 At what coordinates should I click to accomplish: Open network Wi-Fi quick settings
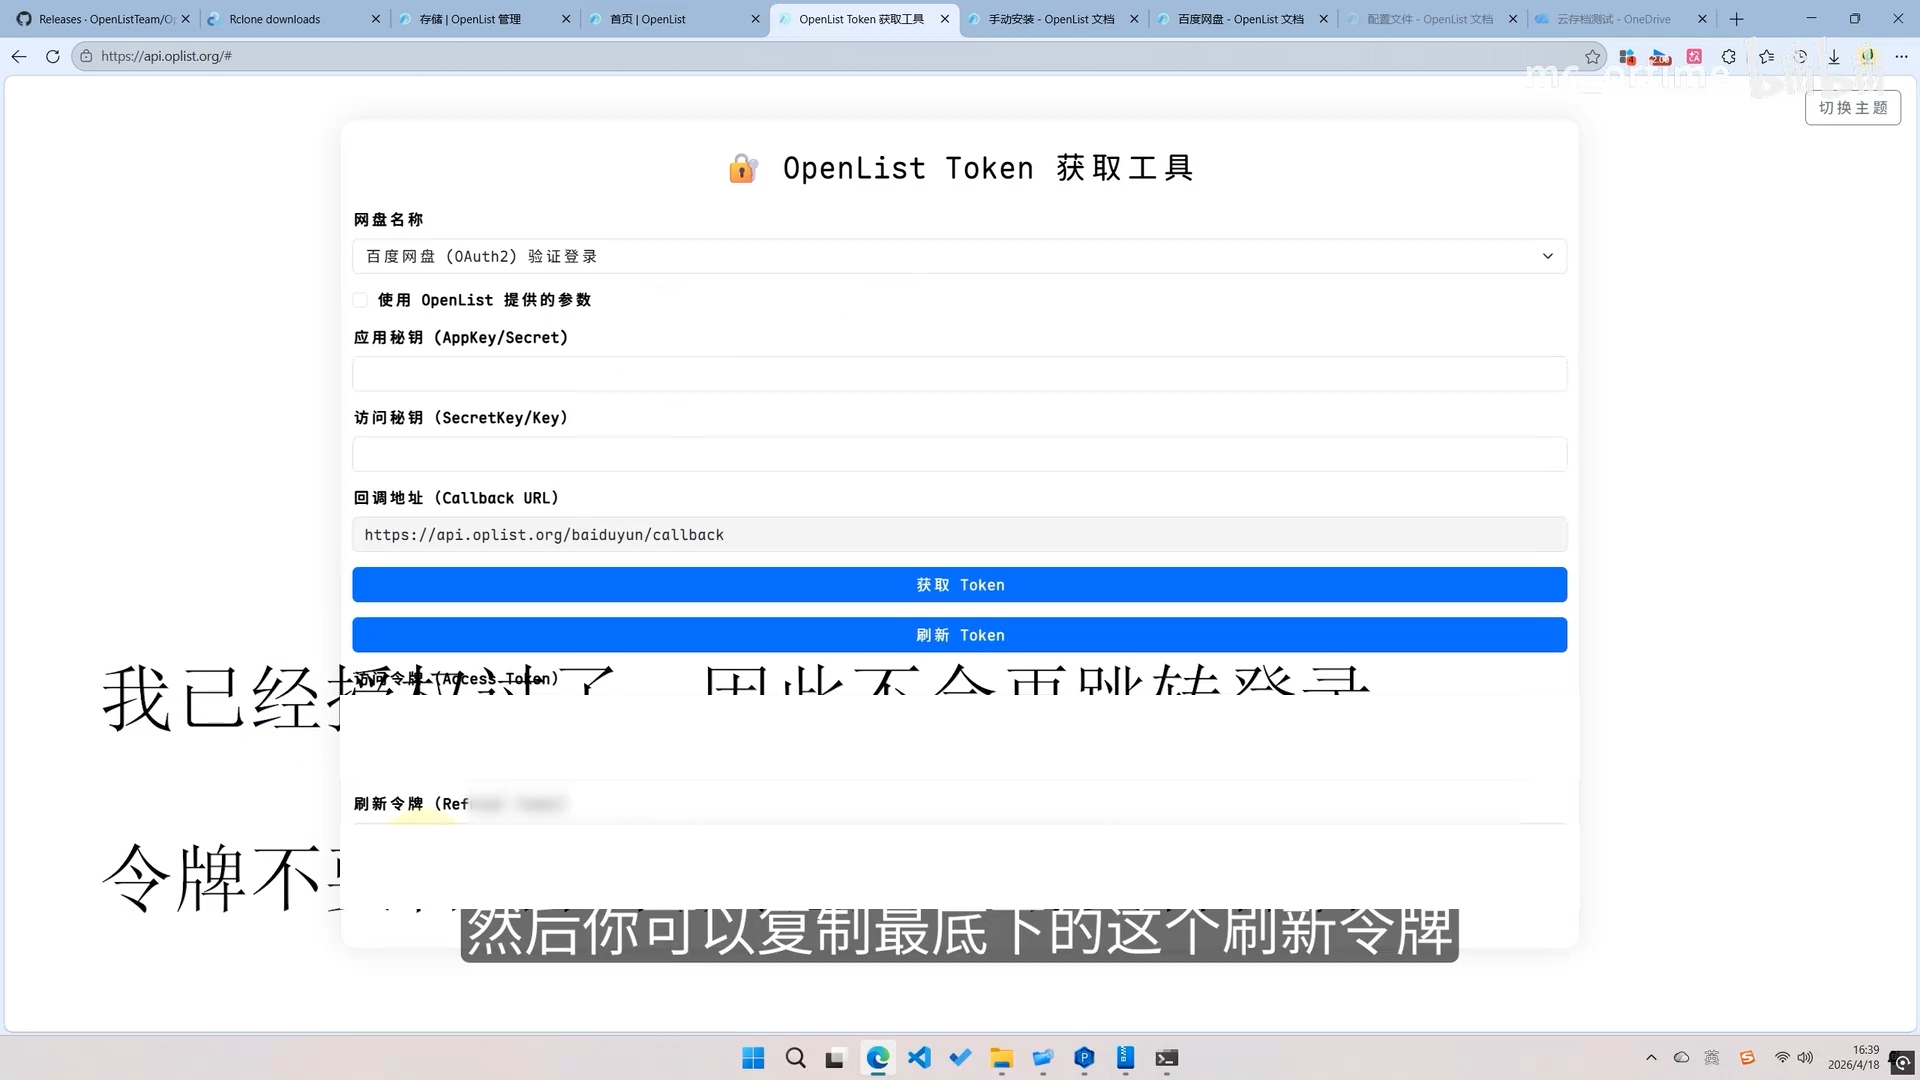pos(1782,1058)
